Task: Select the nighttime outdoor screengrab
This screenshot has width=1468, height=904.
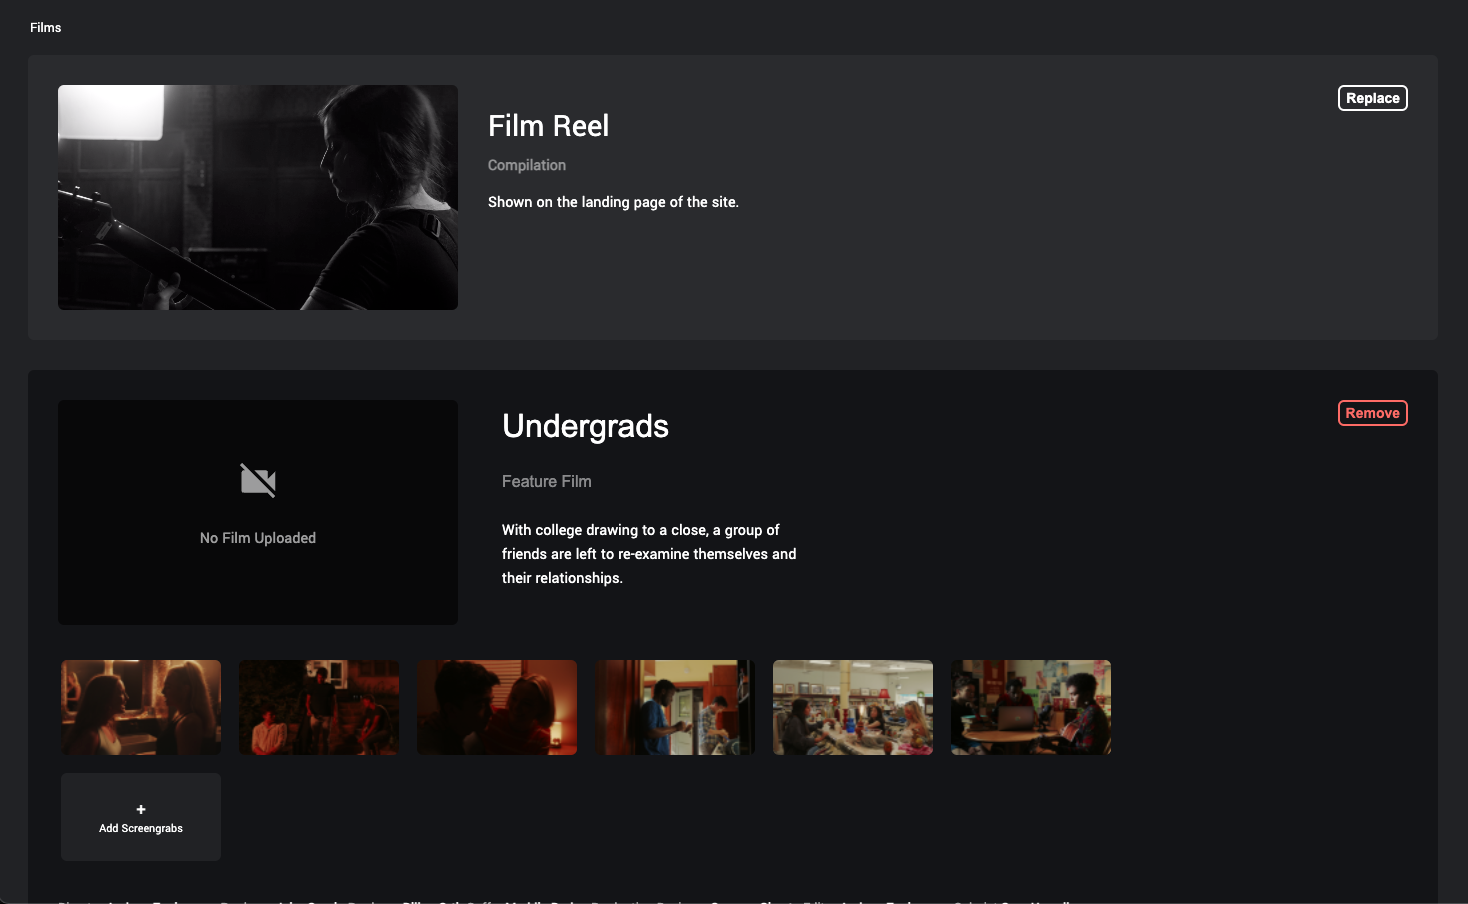Action: [318, 707]
